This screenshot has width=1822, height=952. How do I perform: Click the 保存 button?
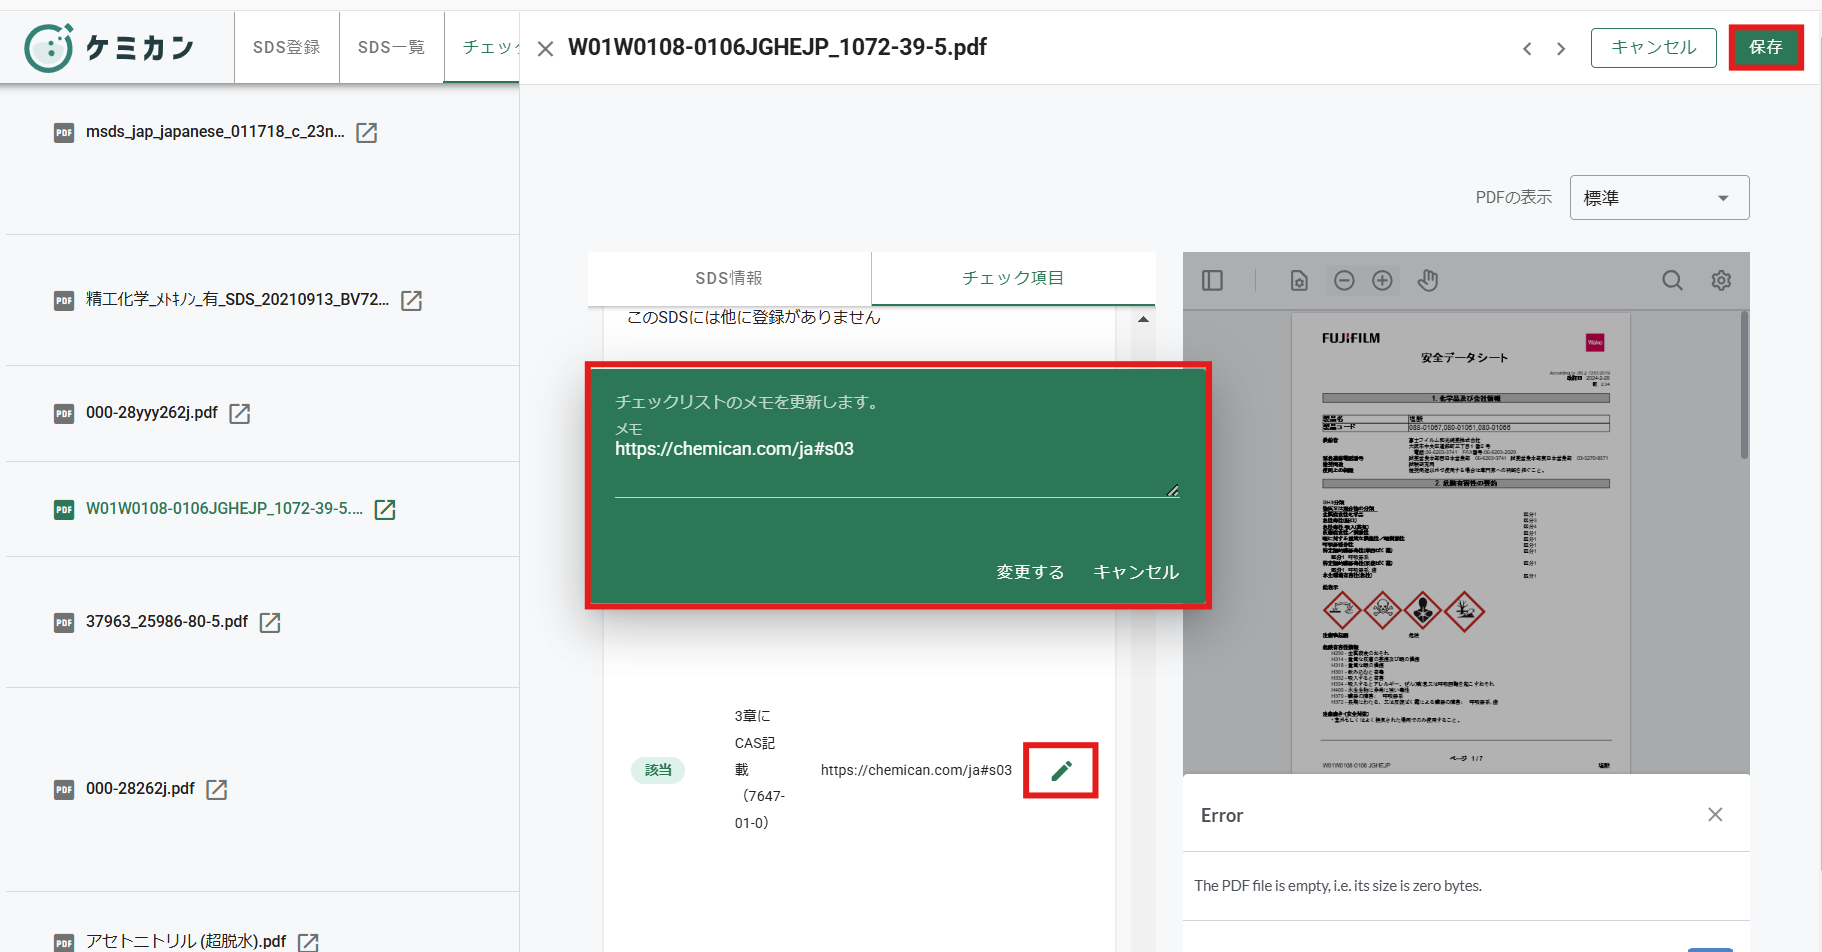(1766, 47)
